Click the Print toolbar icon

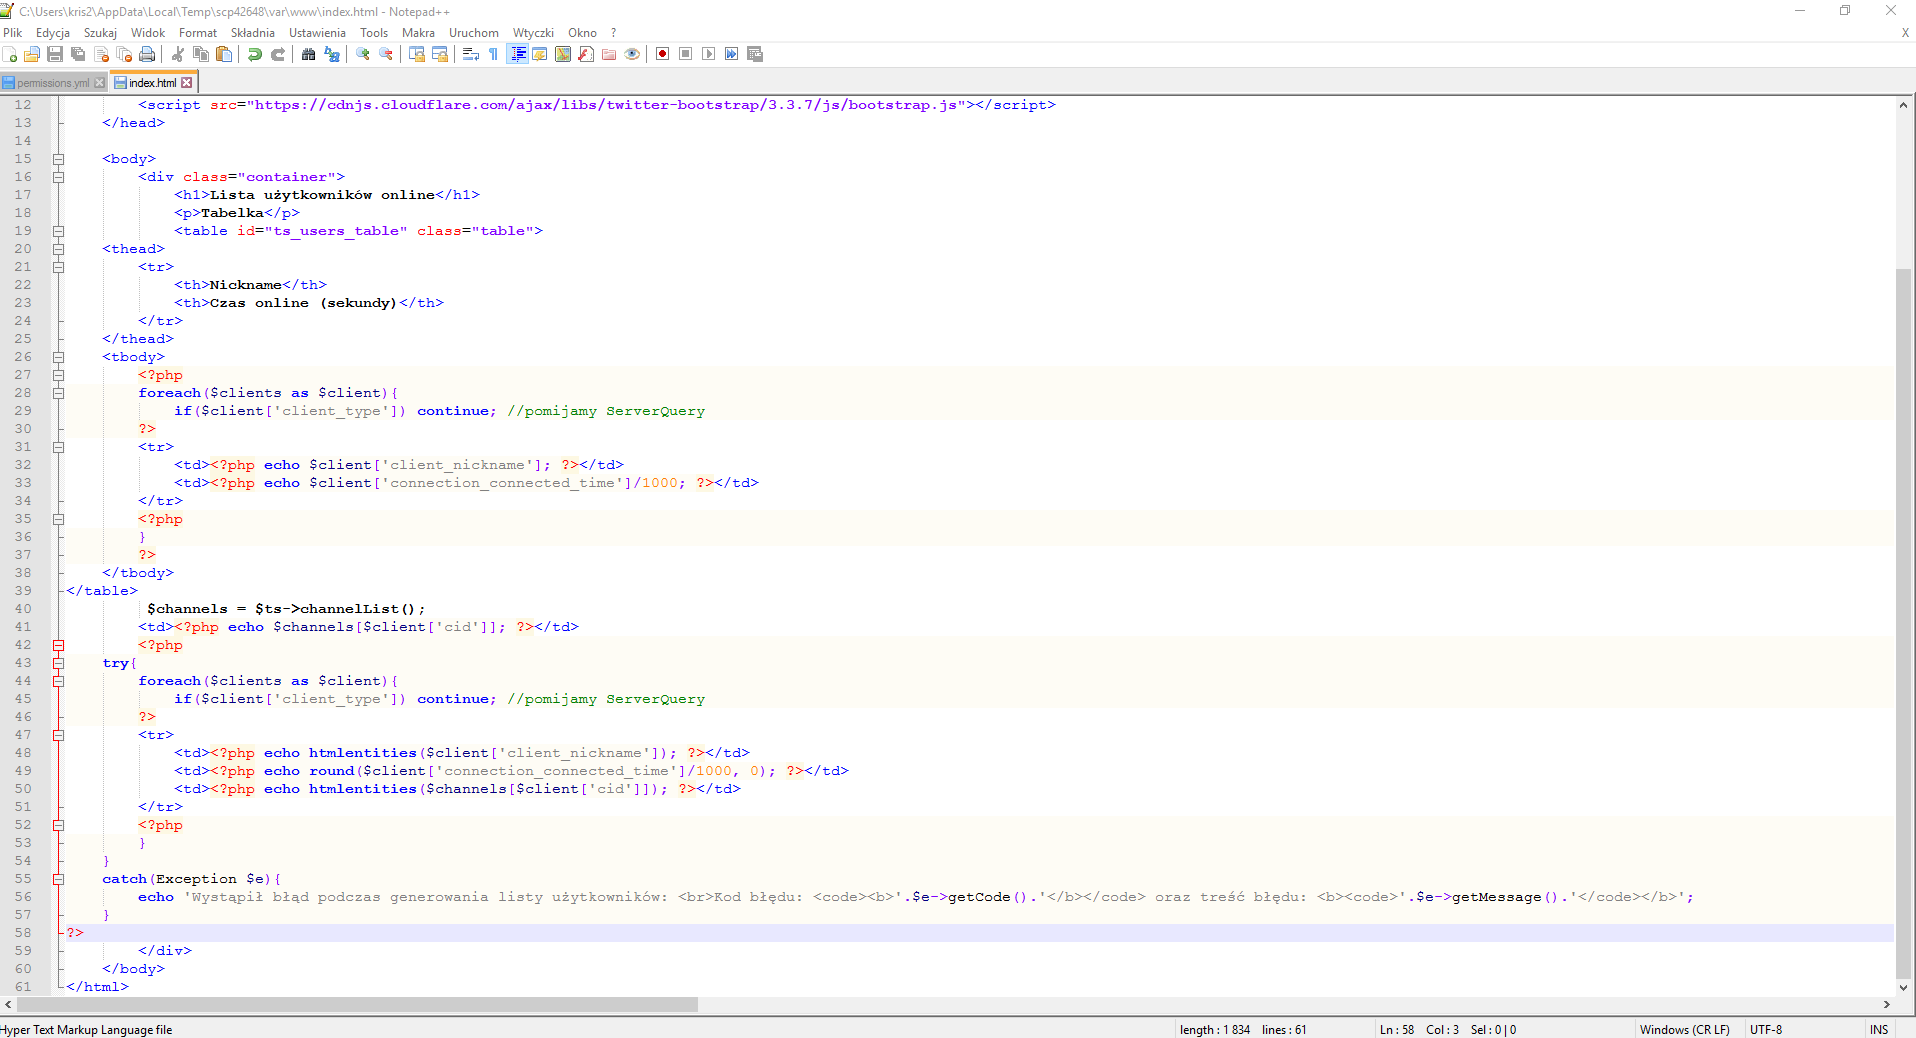147,54
